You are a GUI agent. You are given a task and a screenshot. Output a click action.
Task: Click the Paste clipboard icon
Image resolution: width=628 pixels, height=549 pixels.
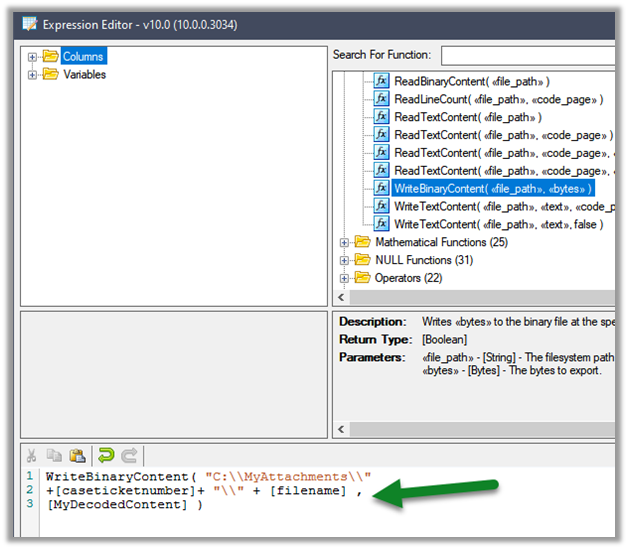(76, 454)
